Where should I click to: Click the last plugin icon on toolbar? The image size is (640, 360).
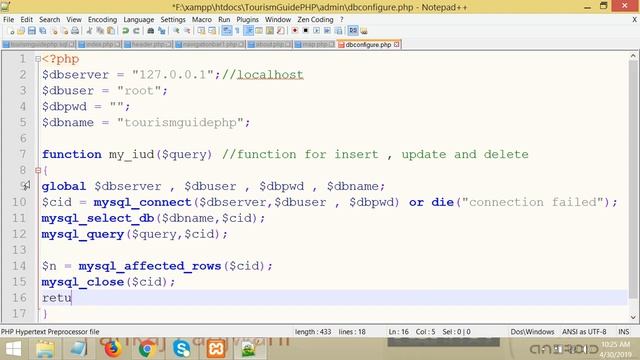click(364, 31)
